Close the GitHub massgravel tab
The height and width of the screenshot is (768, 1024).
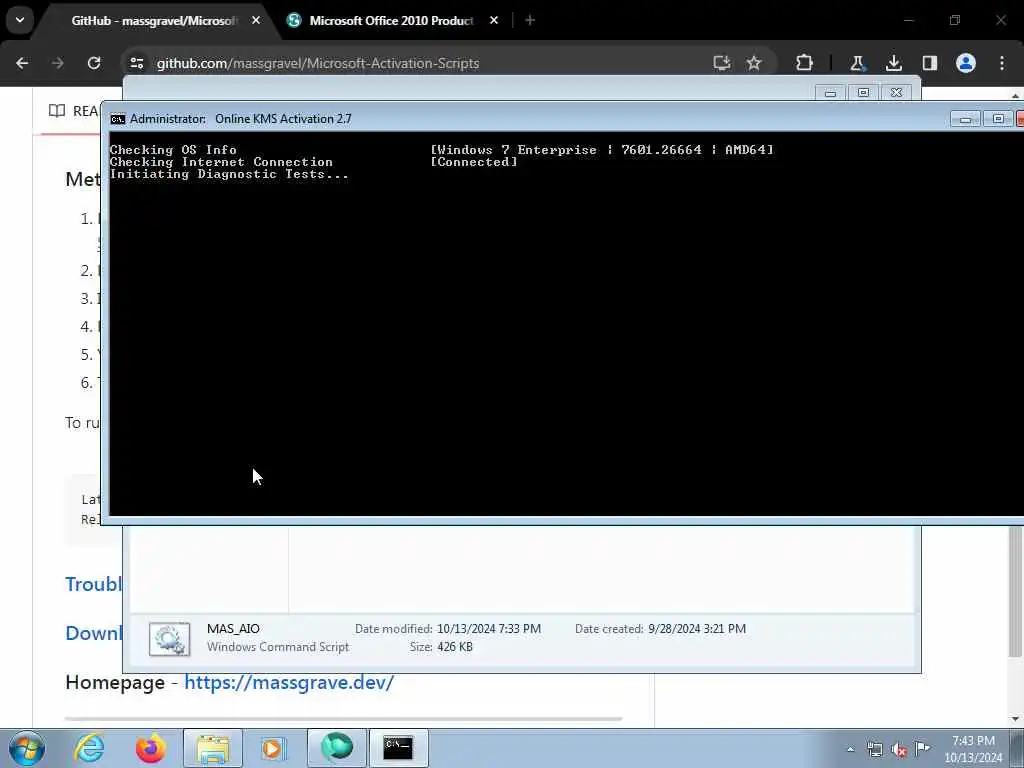click(256, 21)
